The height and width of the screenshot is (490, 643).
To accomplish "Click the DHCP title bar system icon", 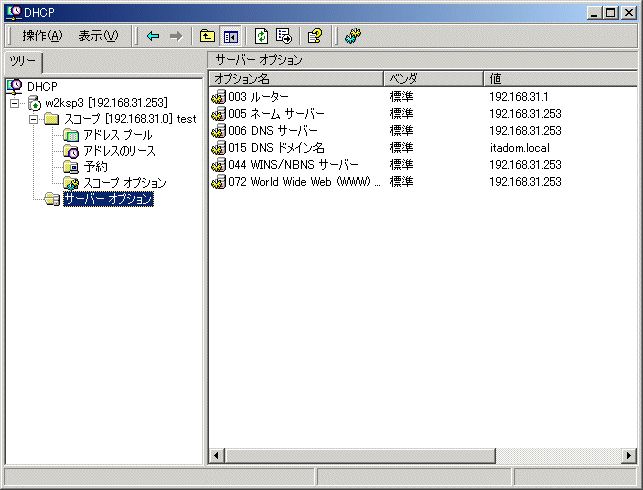I will [14, 12].
